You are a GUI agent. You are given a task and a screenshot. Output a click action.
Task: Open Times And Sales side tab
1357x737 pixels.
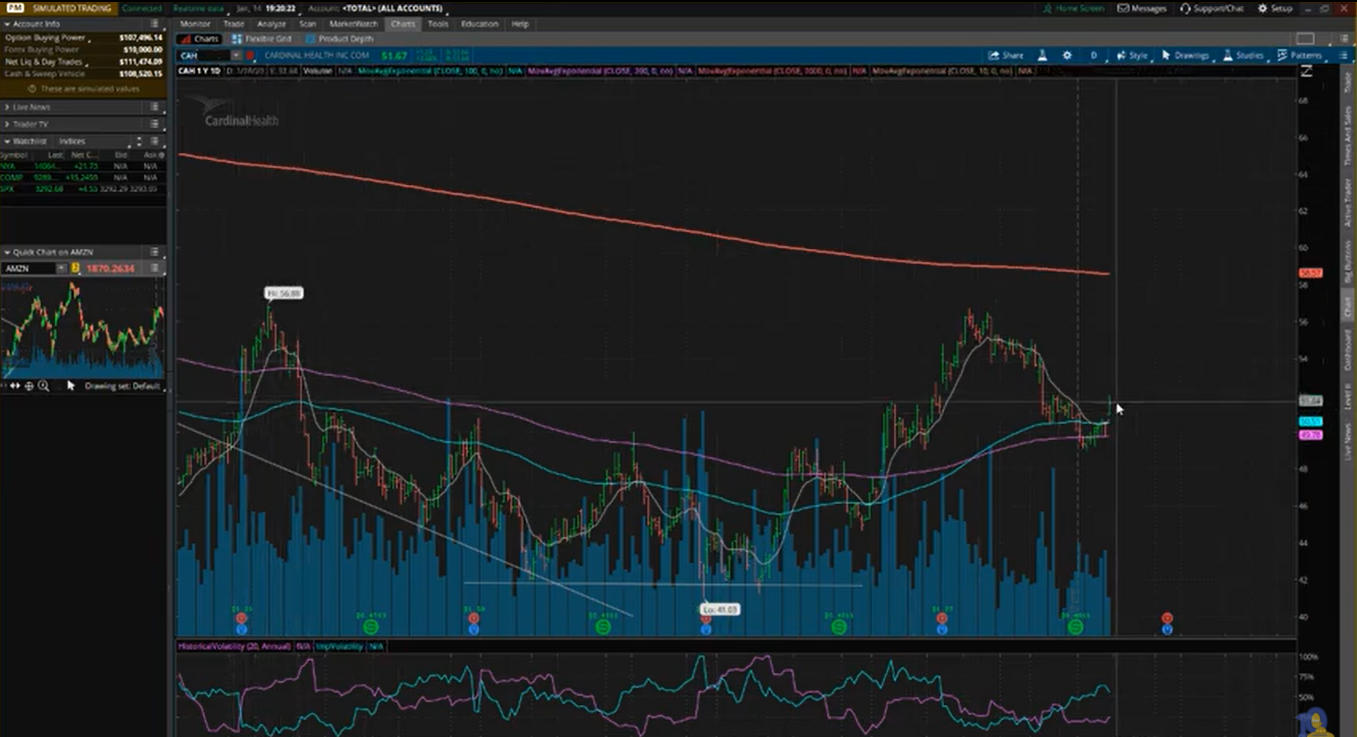1347,136
